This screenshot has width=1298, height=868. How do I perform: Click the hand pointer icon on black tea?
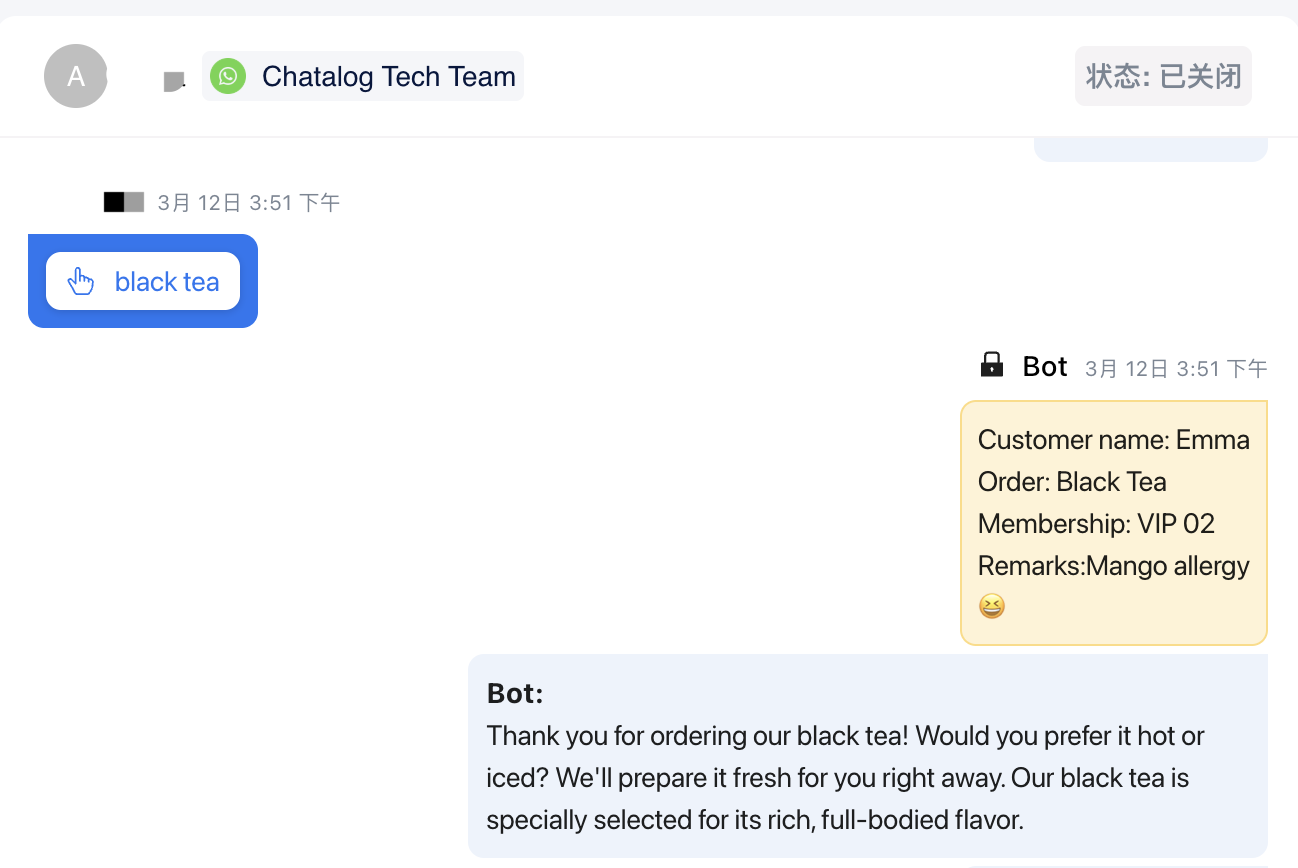pos(81,282)
